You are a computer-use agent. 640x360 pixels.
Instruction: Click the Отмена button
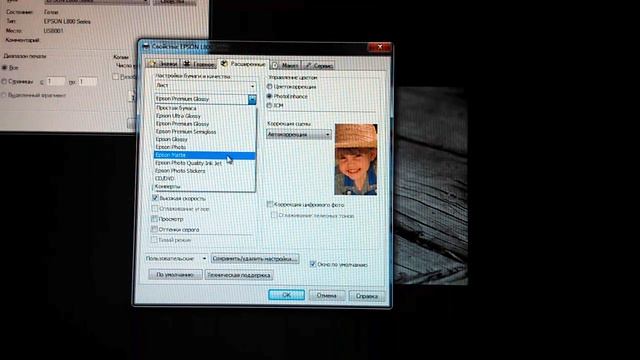pos(327,296)
